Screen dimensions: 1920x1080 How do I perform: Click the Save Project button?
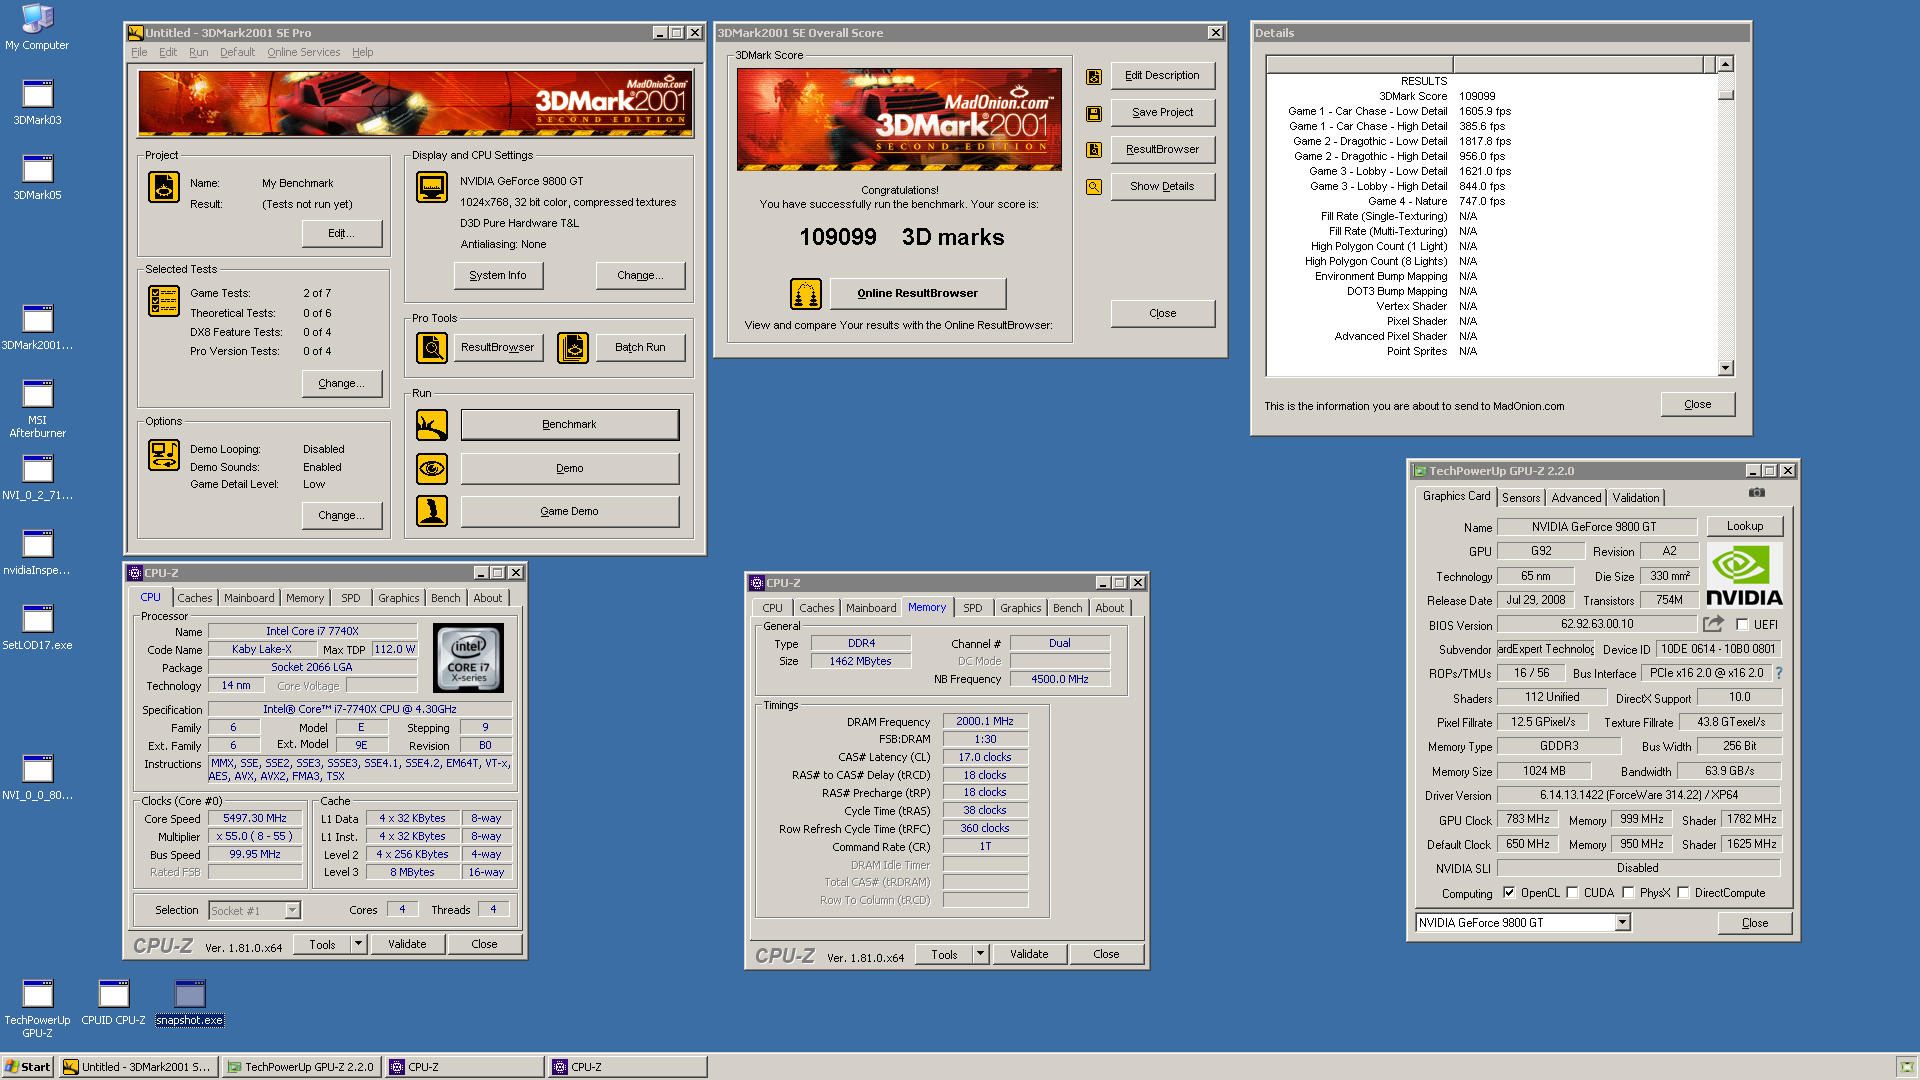(1162, 112)
